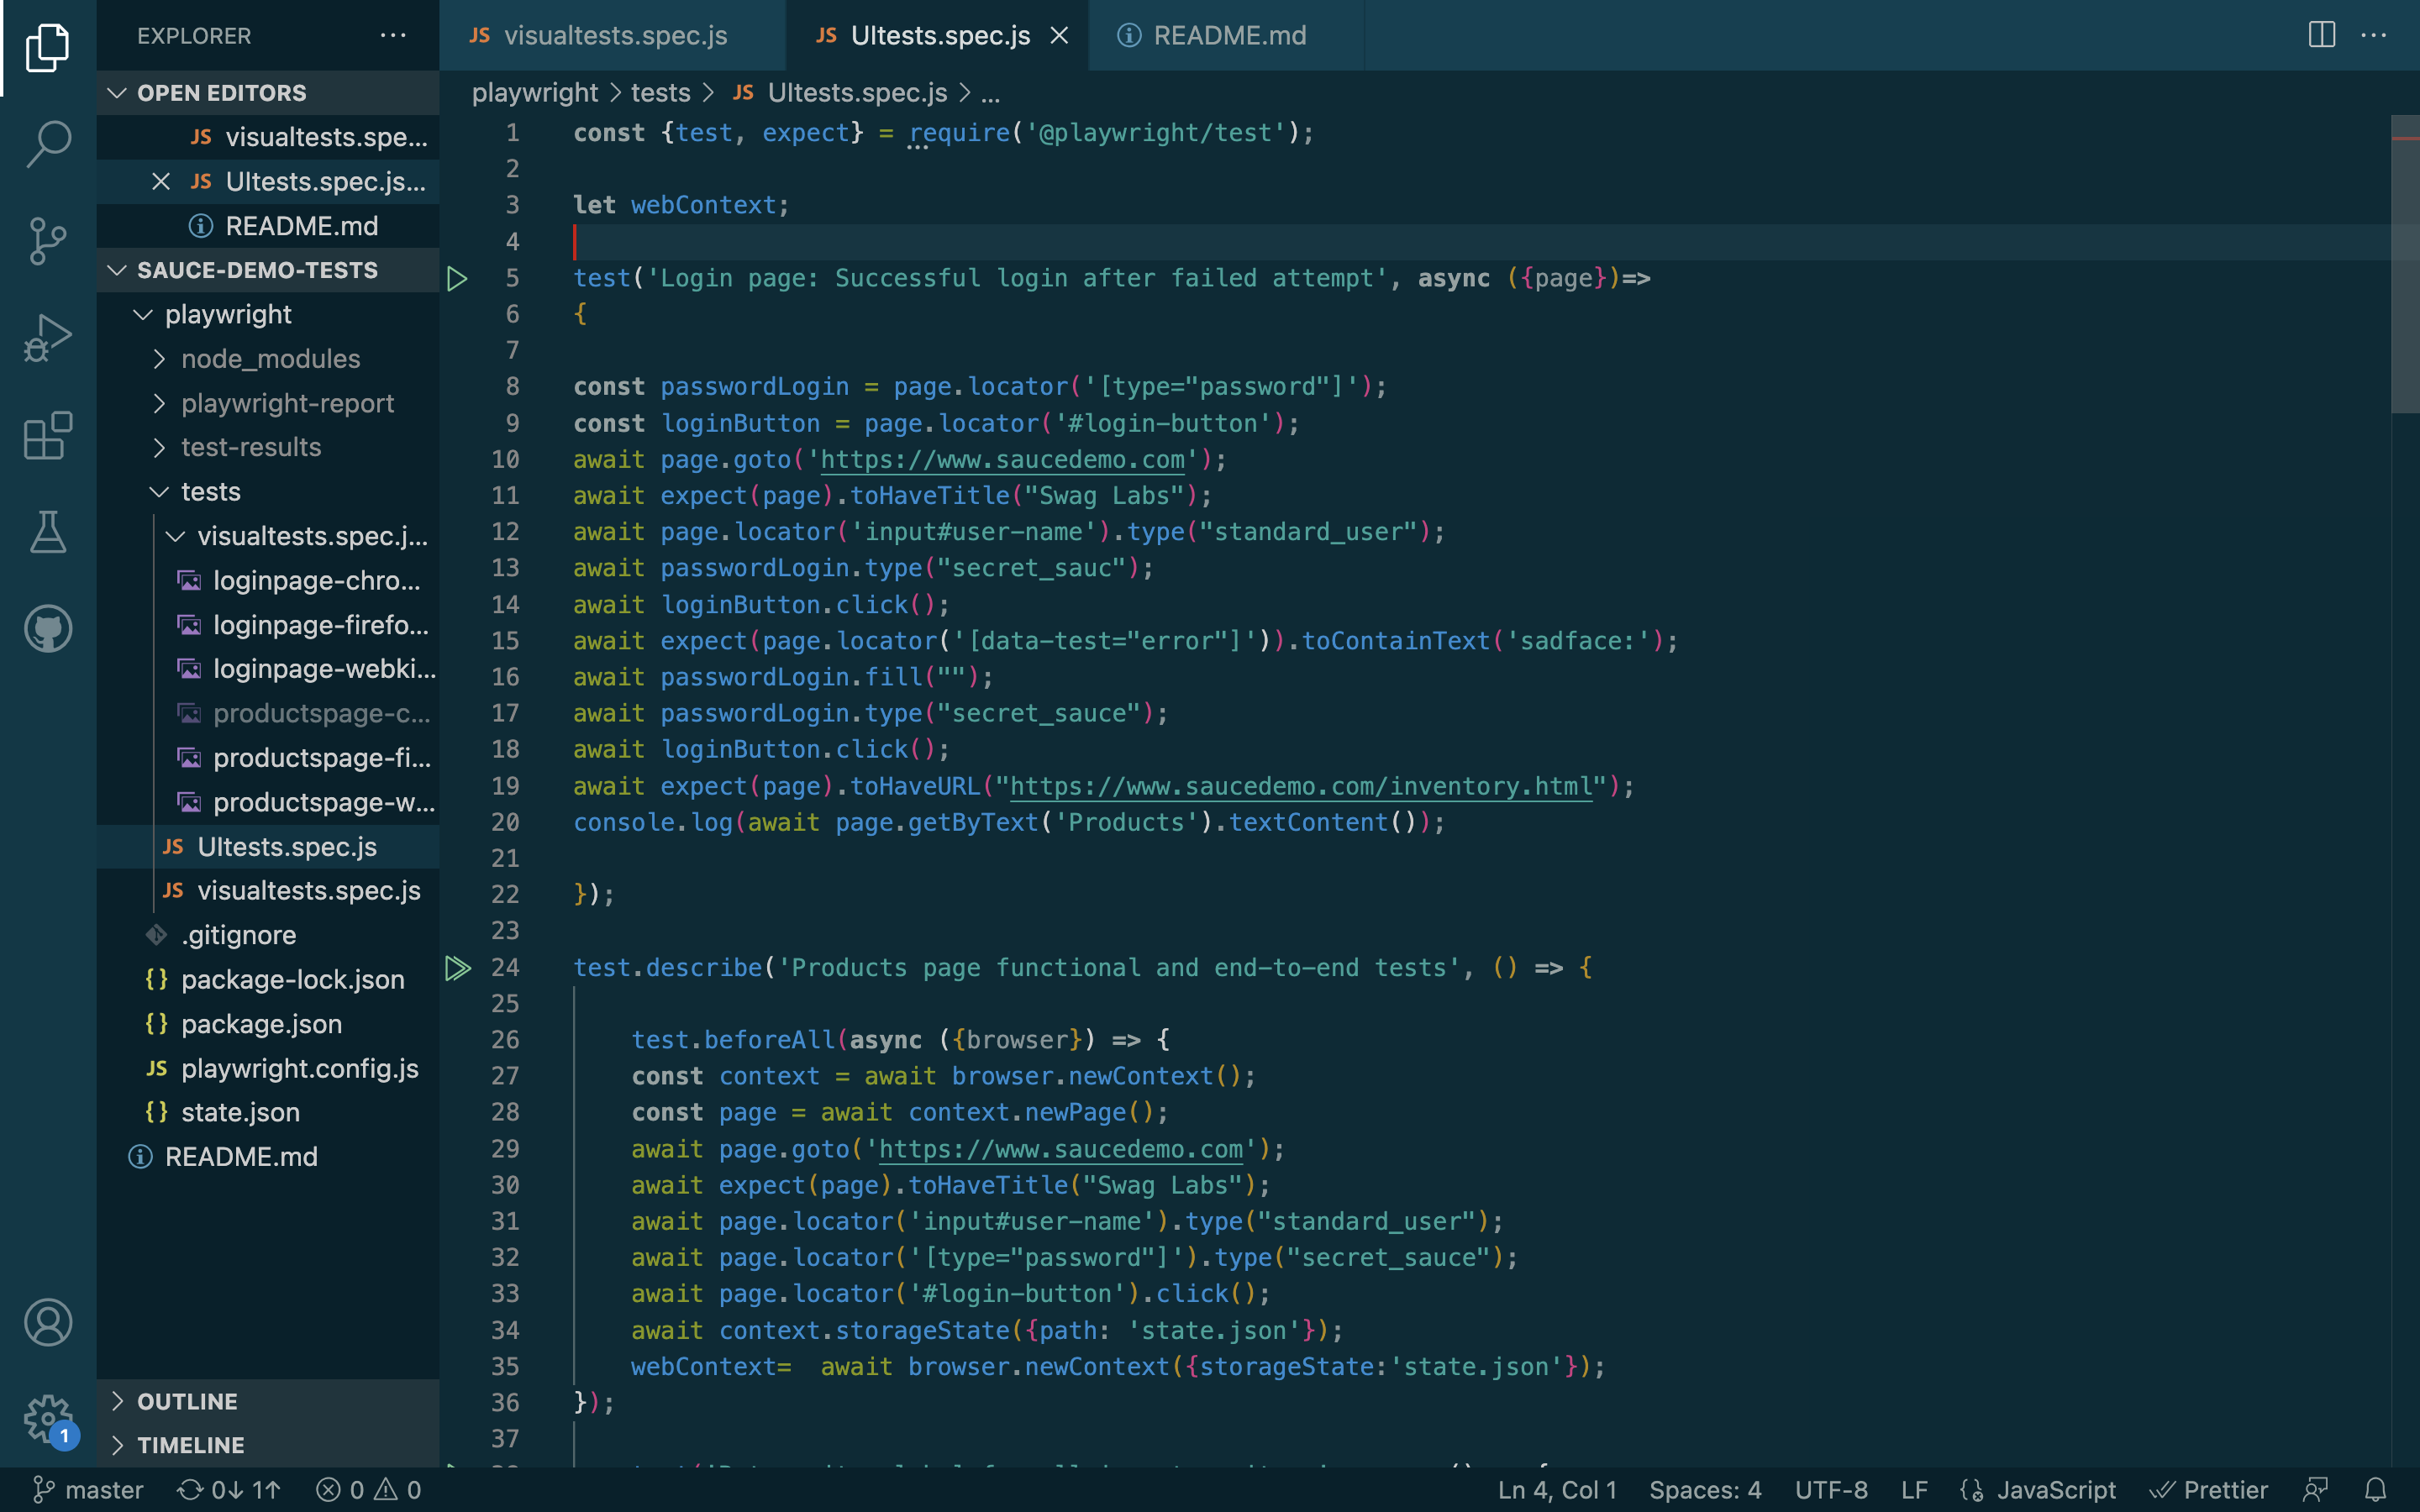Open the Extensions view
The width and height of the screenshot is (2420, 1512).
[48, 436]
